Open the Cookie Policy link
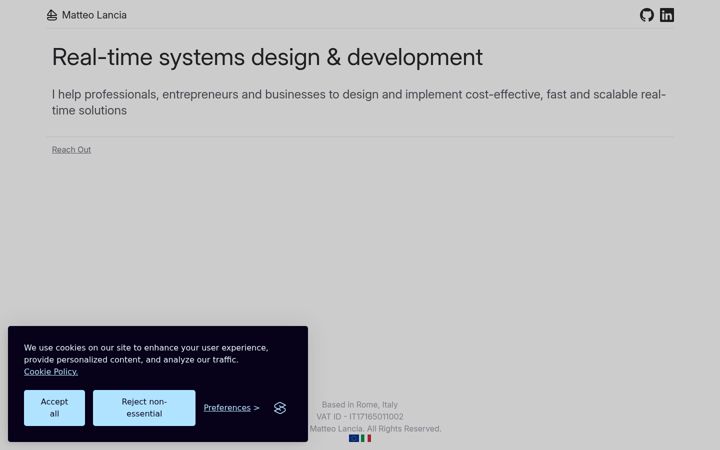This screenshot has height=450, width=720. click(x=51, y=372)
